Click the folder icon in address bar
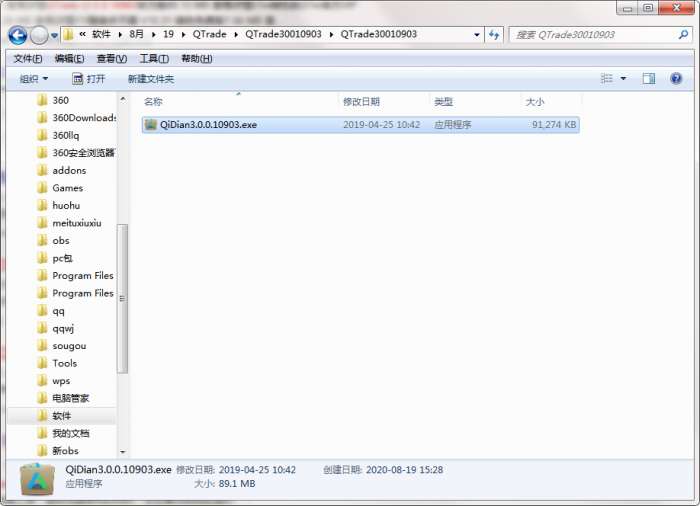The width and height of the screenshot is (700, 506). 68,34
